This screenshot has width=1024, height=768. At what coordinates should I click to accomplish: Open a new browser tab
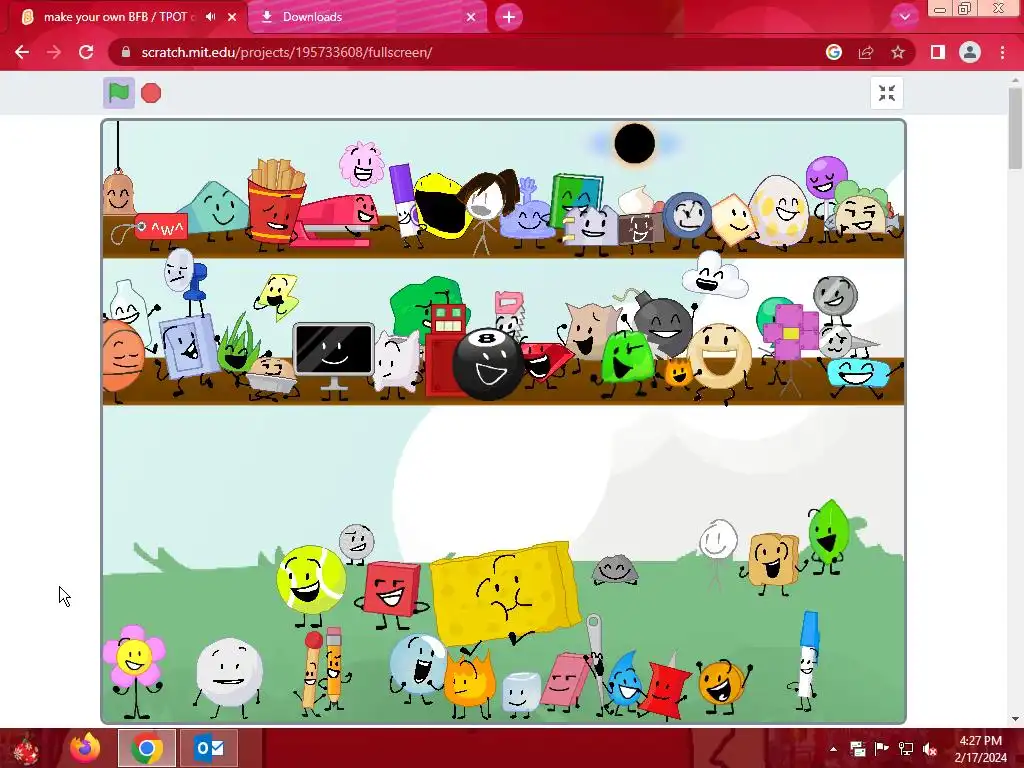[509, 17]
